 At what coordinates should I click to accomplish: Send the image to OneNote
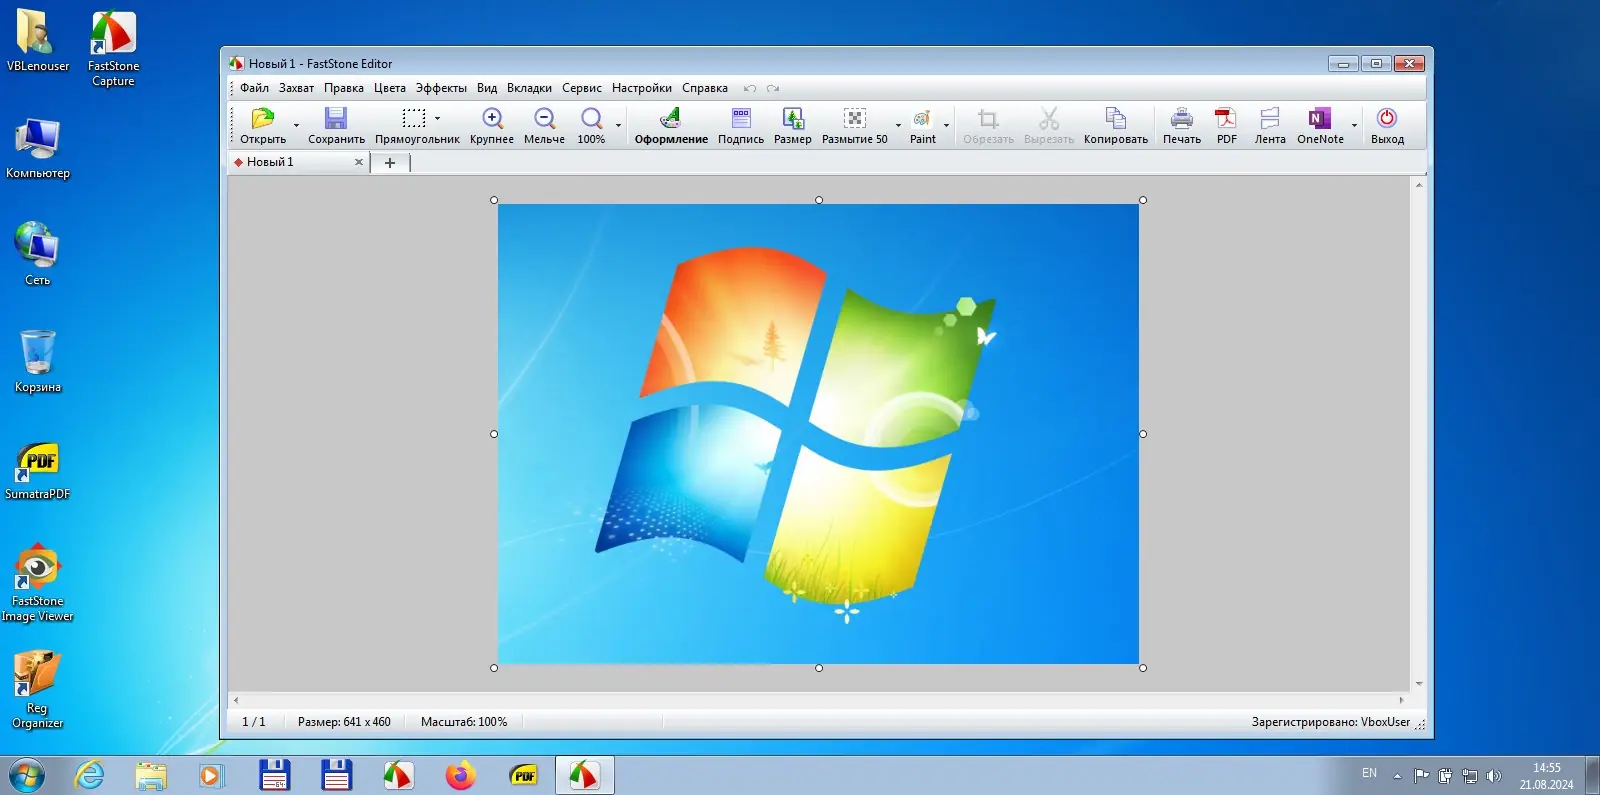[1320, 119]
